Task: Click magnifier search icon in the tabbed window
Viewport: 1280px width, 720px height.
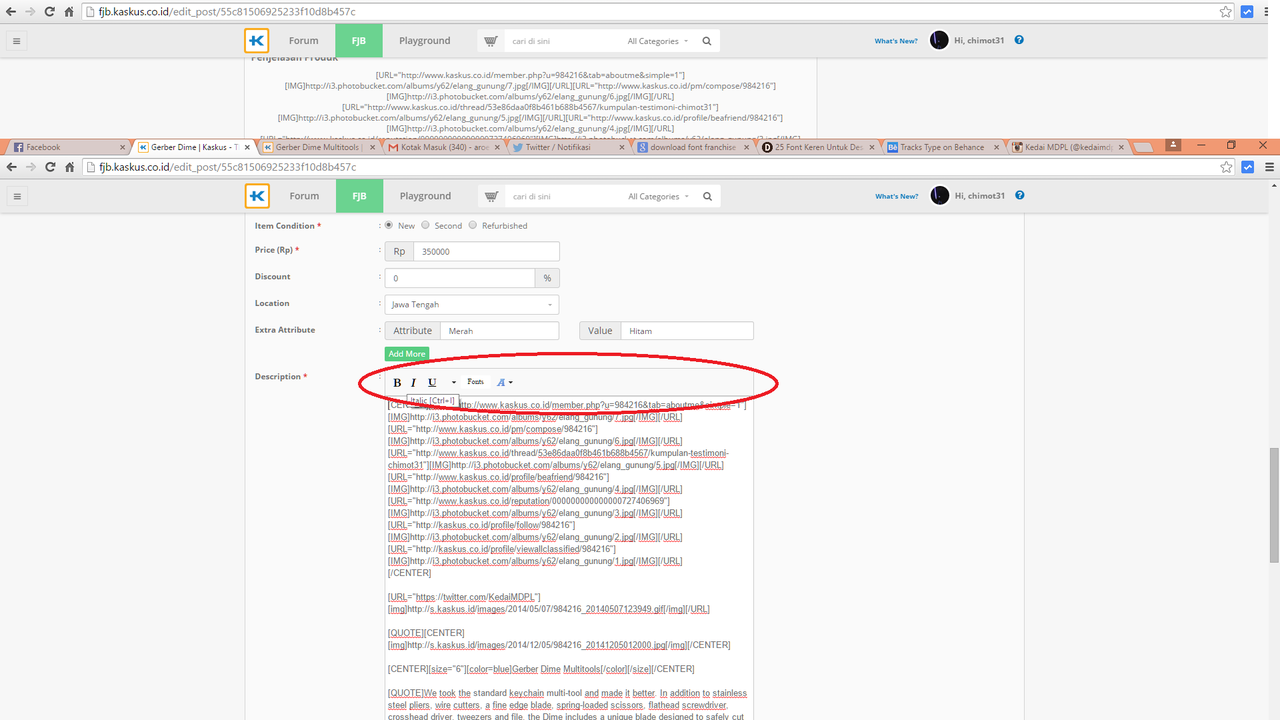Action: tap(707, 197)
